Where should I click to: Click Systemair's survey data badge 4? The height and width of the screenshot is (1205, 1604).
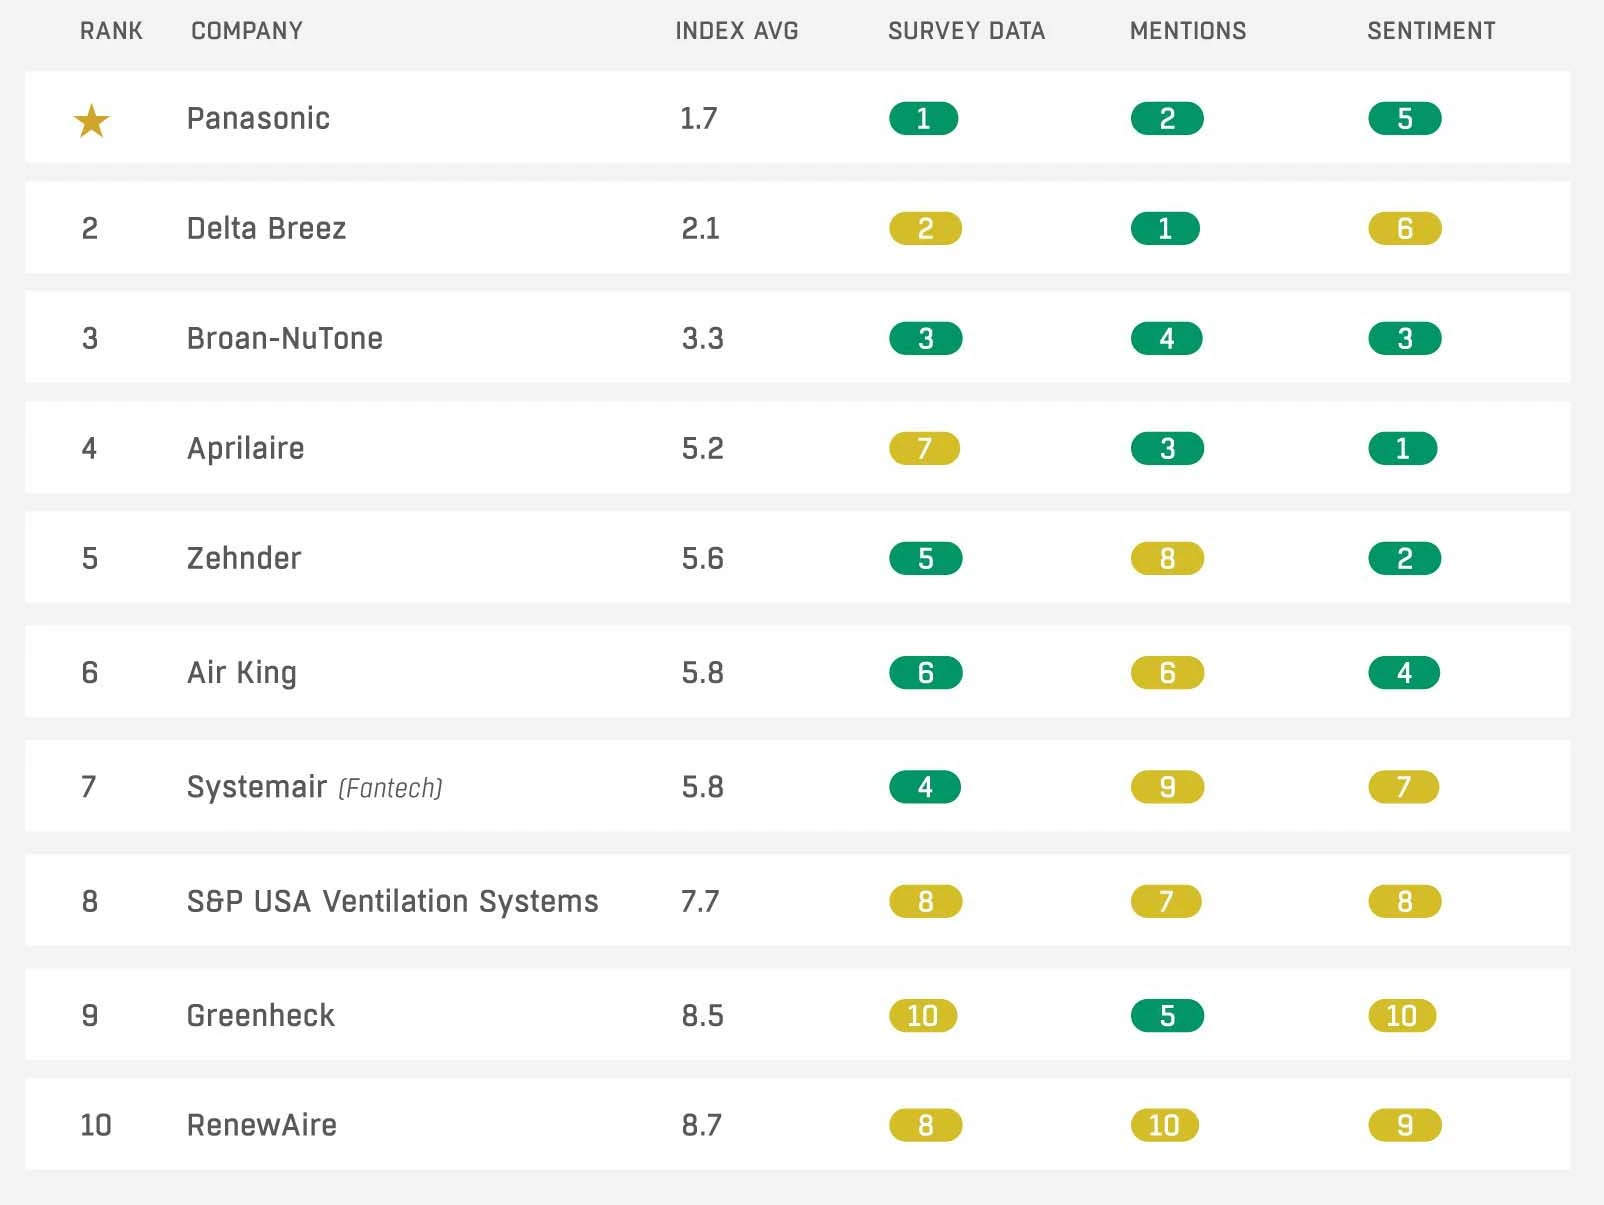point(925,788)
